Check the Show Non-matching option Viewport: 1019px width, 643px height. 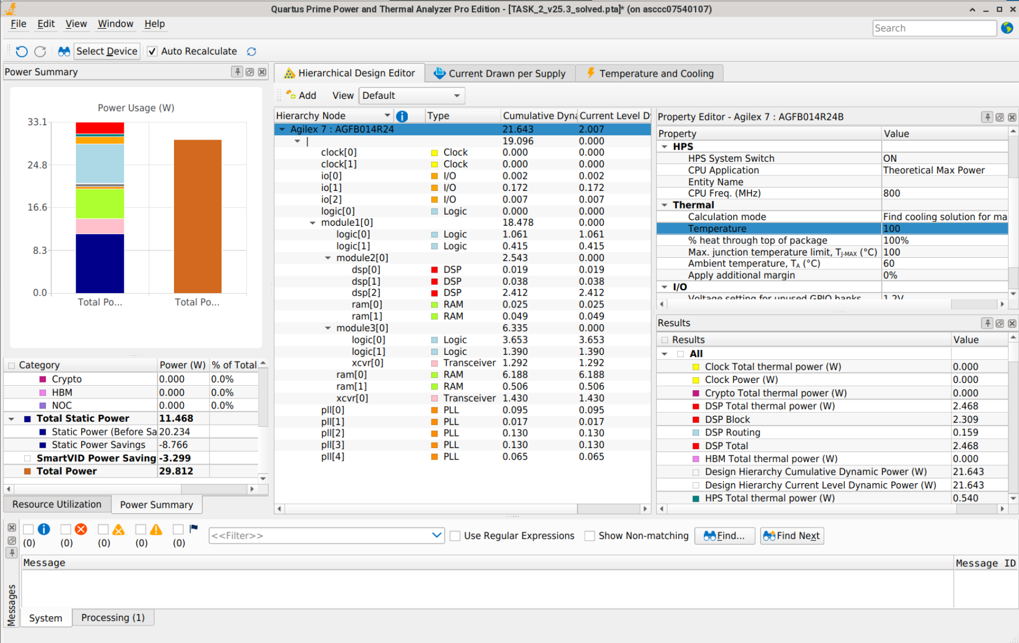point(590,536)
